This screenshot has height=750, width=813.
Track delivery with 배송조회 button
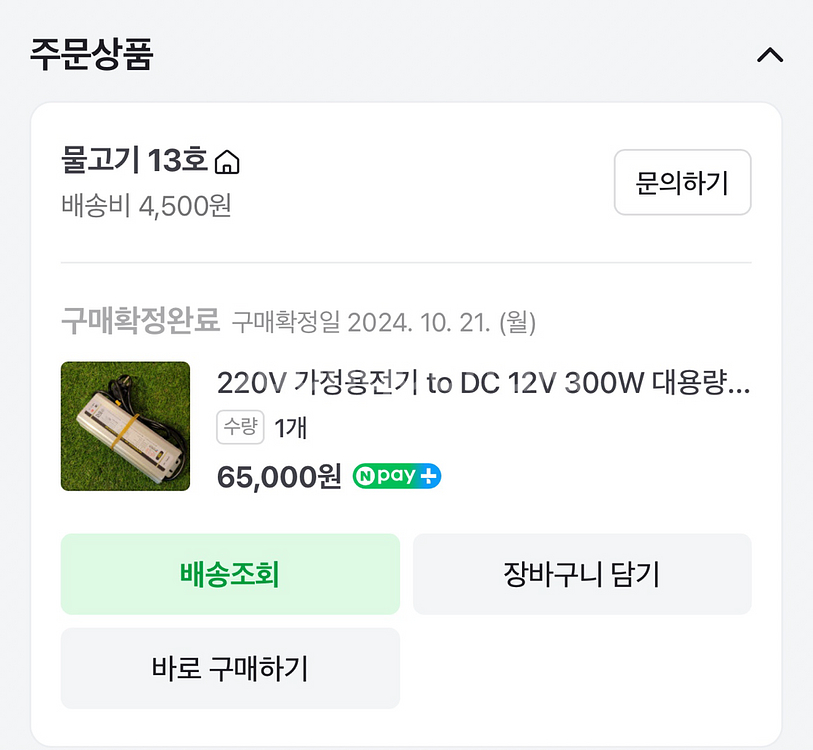(230, 574)
